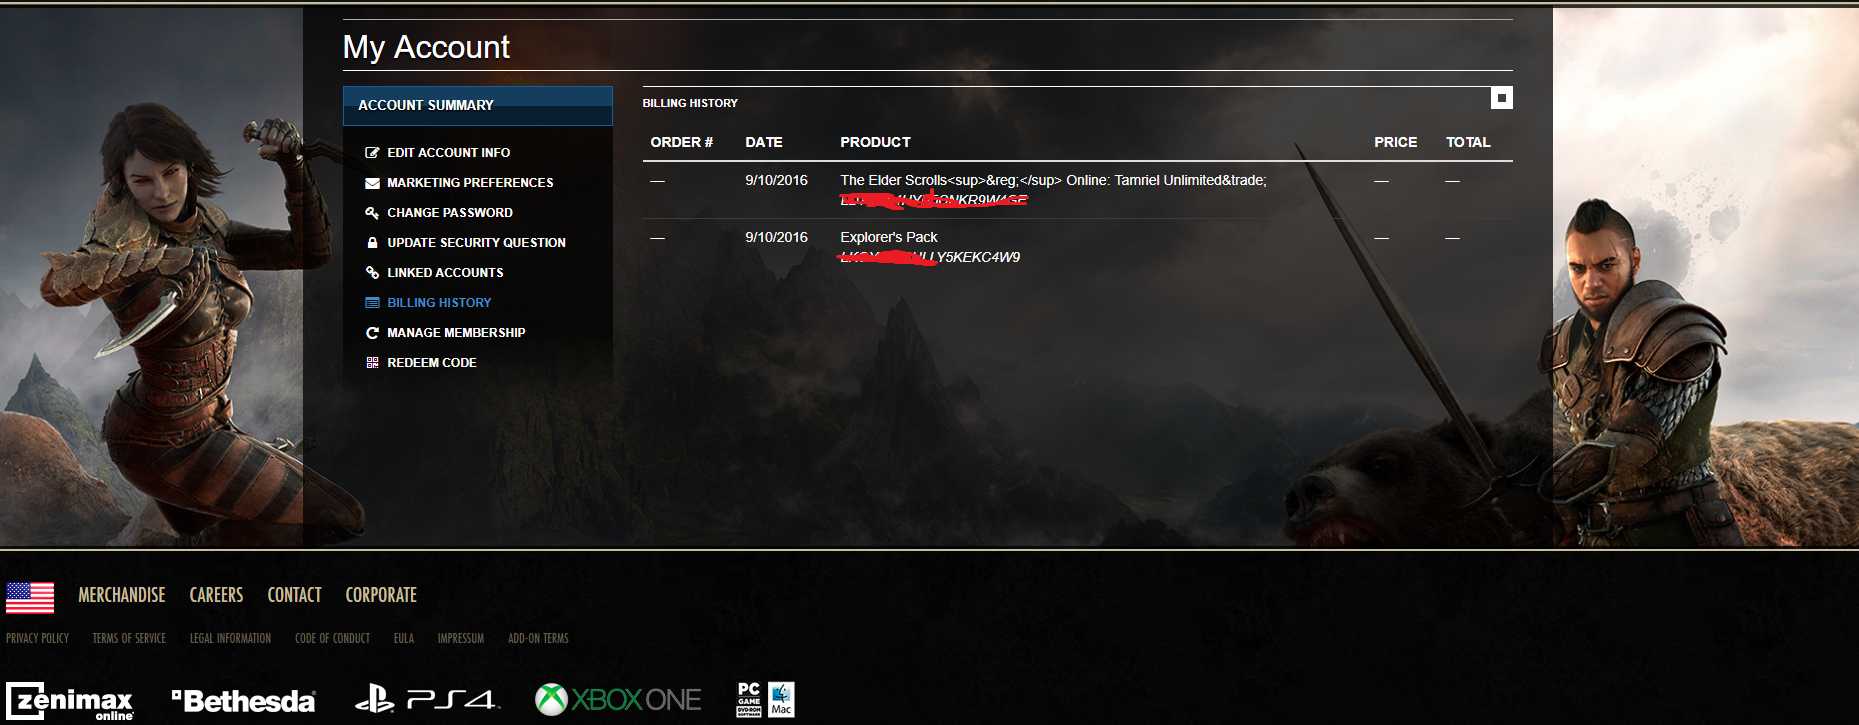The image size is (1859, 725).
Task: Click the Bethesda logo in footer
Action: point(244,701)
